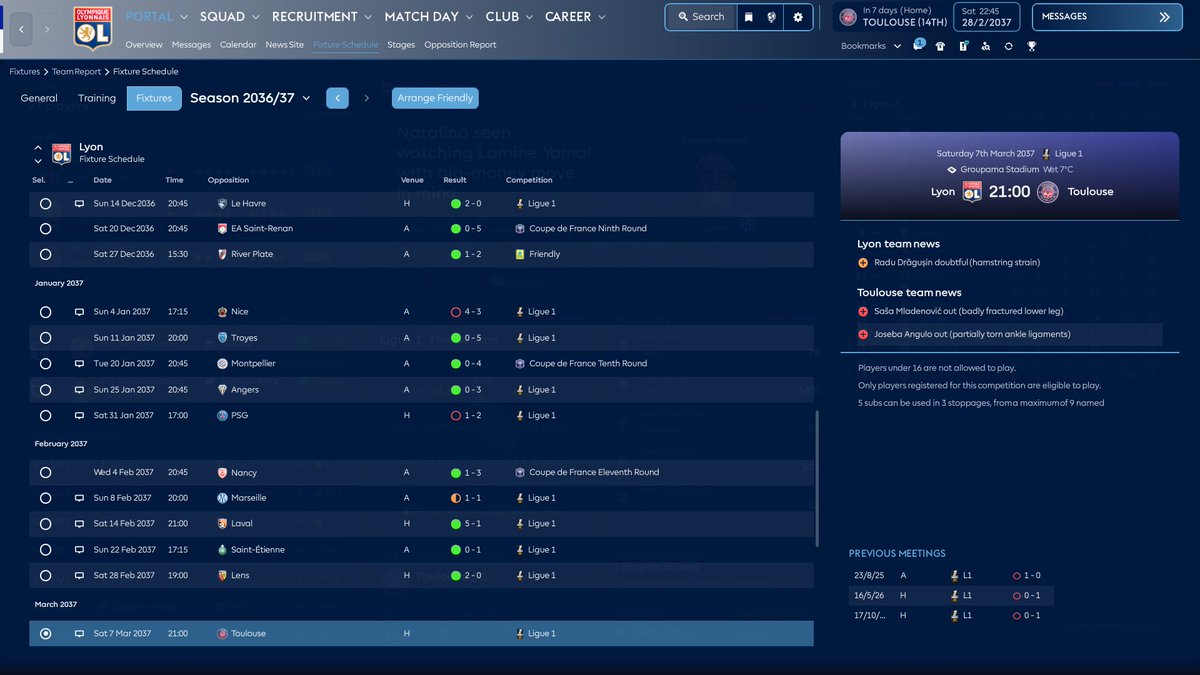Viewport: 1200px width, 675px height.
Task: Select the EA Saint-Renan fixture radio button
Action: (x=45, y=229)
